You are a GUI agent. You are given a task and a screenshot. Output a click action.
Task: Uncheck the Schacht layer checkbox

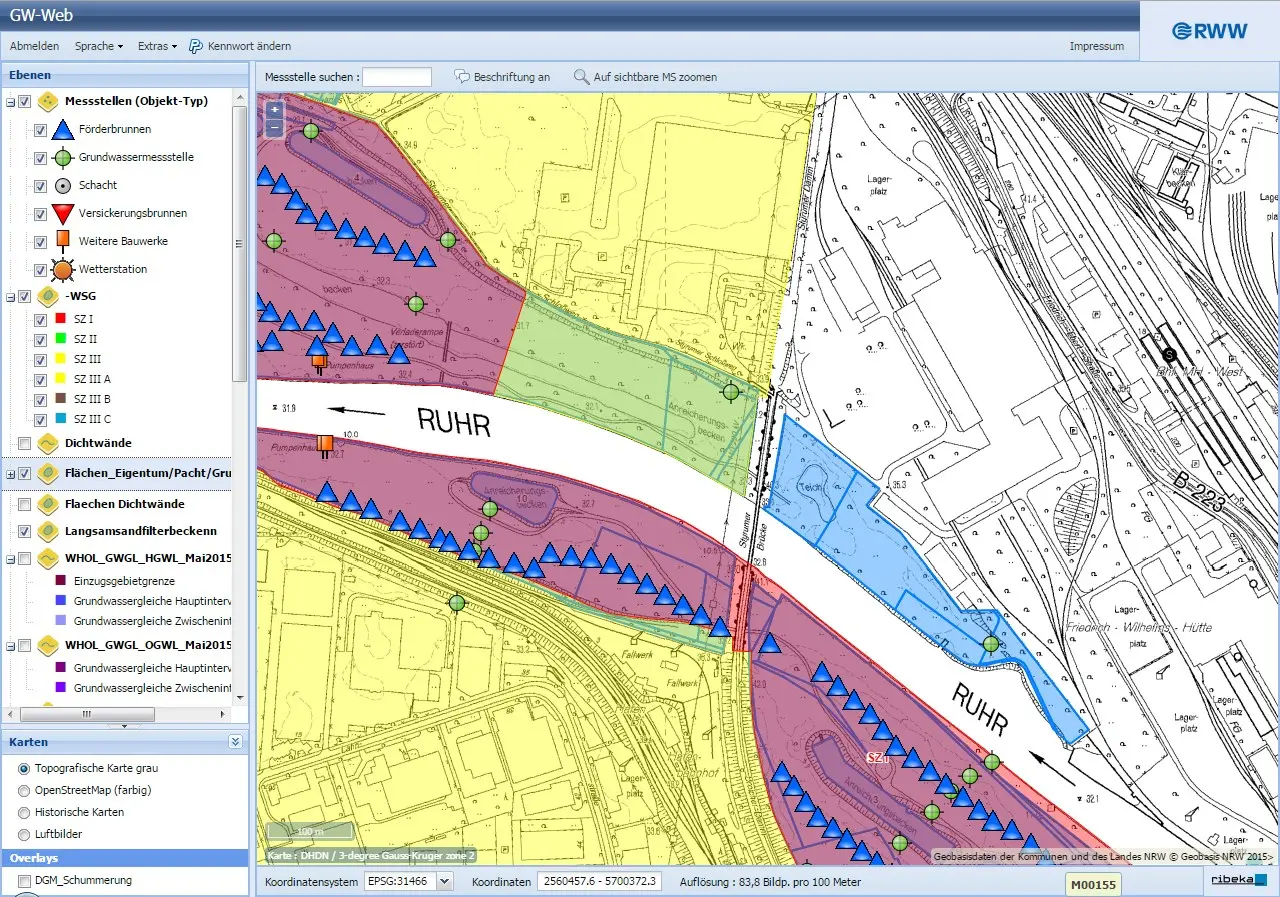coord(40,186)
